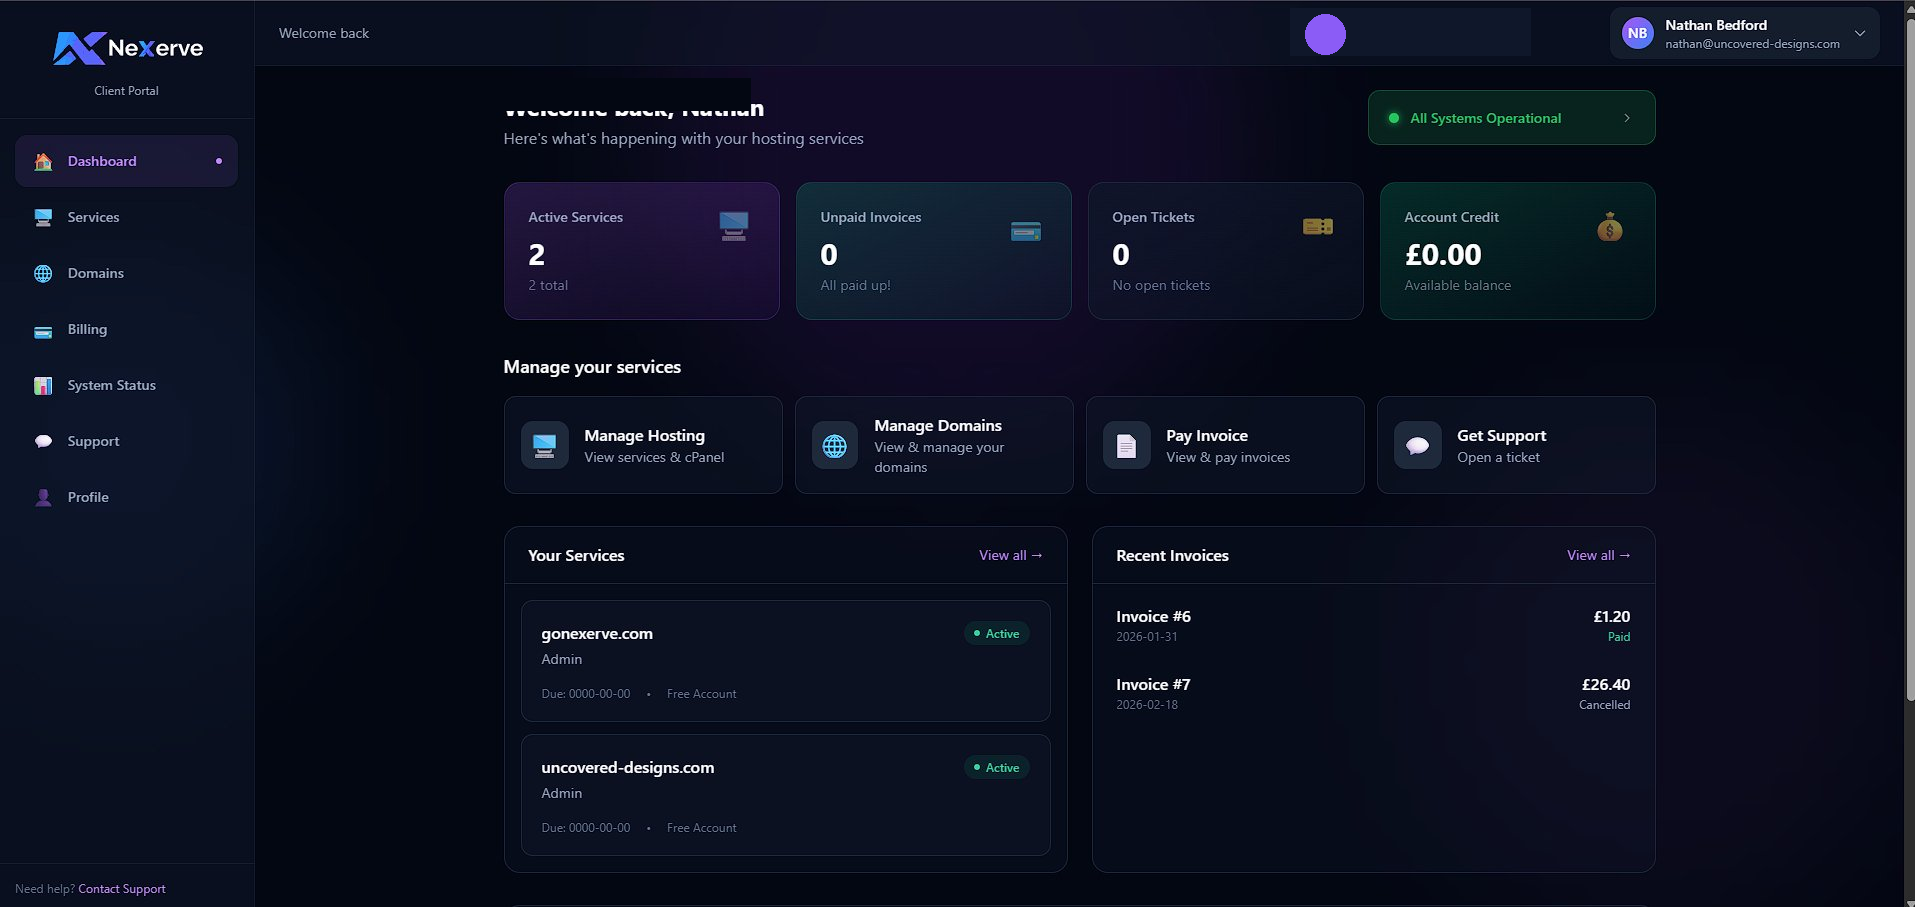Open Services via the monitor sidebar icon

tap(42, 217)
